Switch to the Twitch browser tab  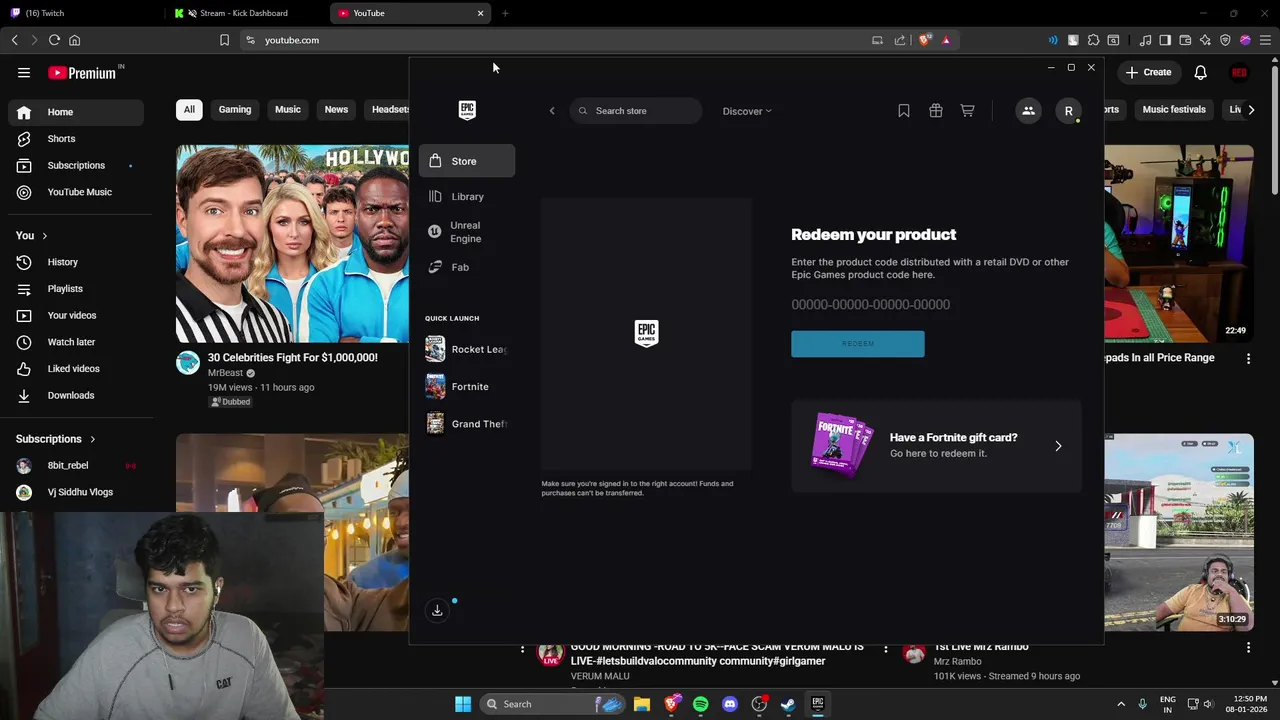click(x=80, y=13)
